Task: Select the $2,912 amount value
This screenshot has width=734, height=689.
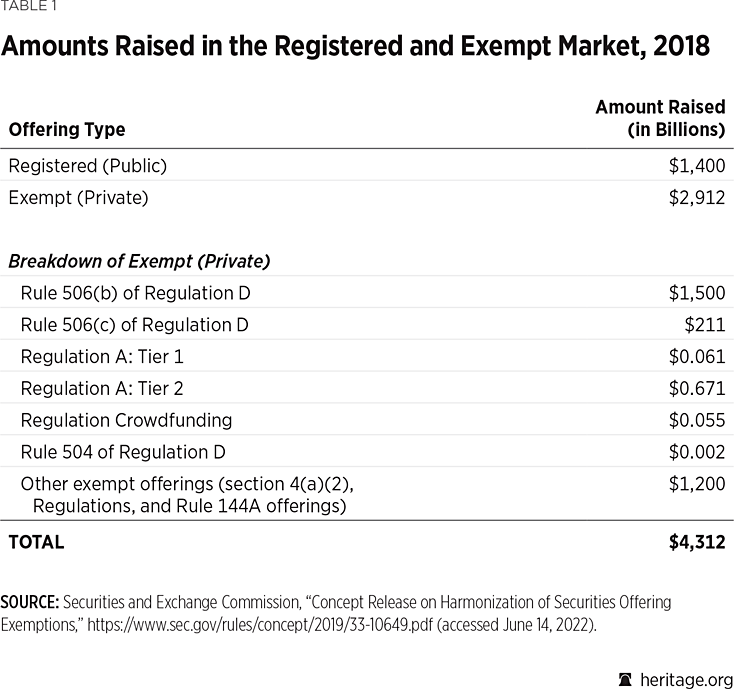Action: (x=697, y=197)
